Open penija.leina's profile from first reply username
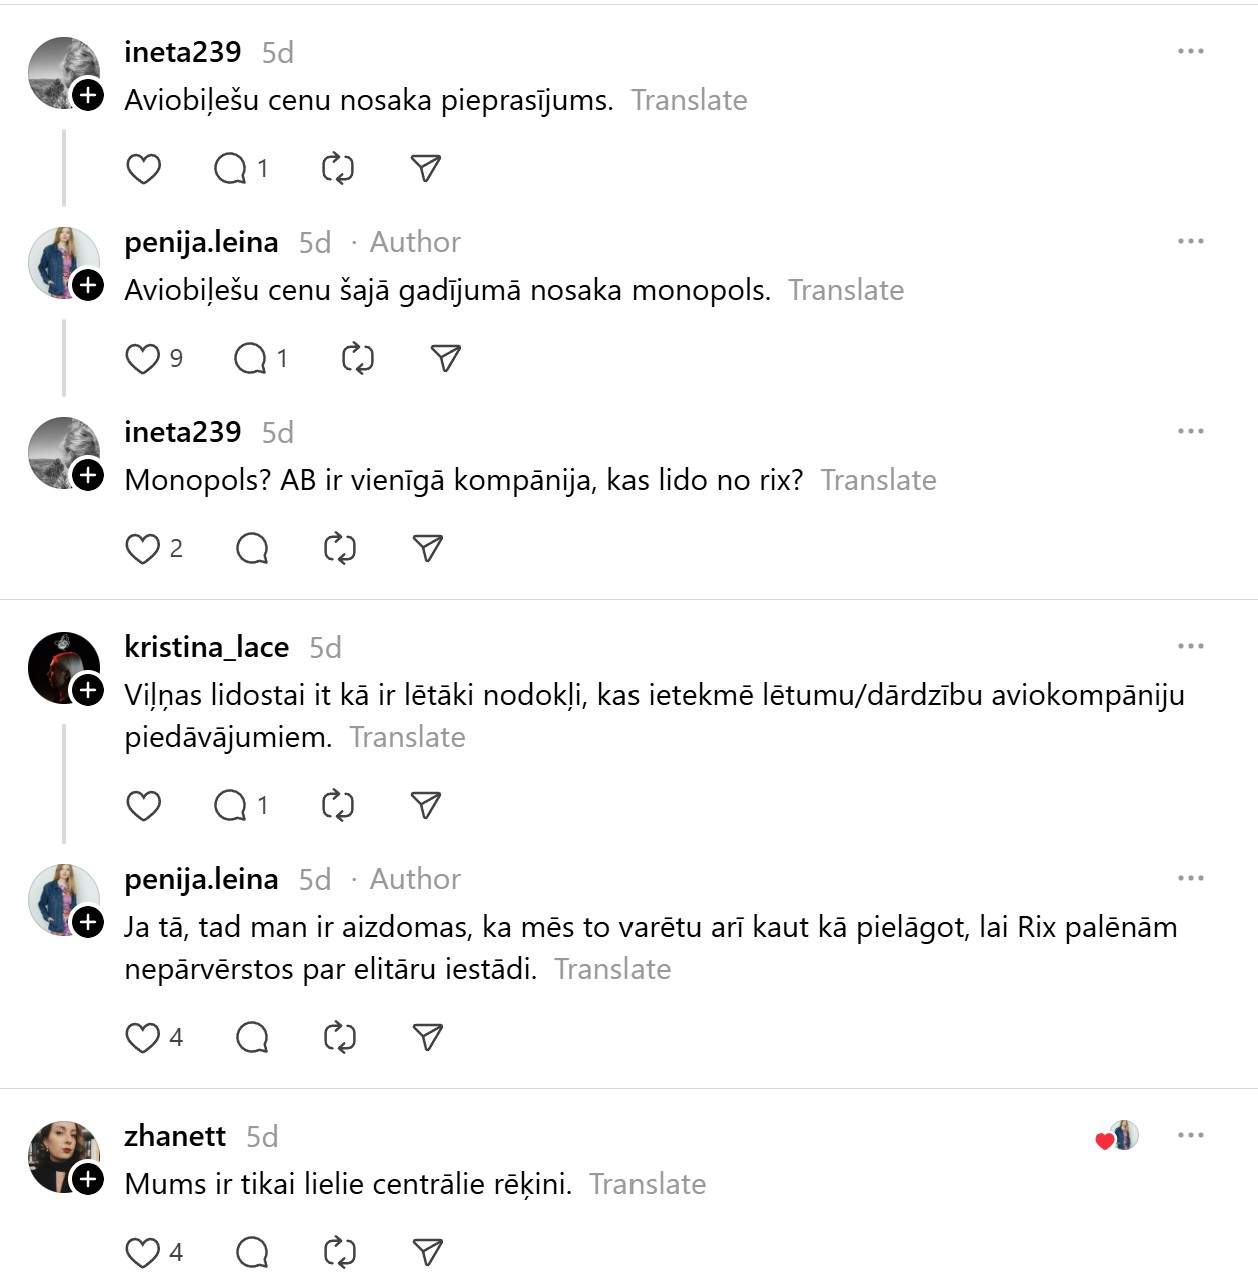The image size is (1258, 1278). [x=201, y=242]
